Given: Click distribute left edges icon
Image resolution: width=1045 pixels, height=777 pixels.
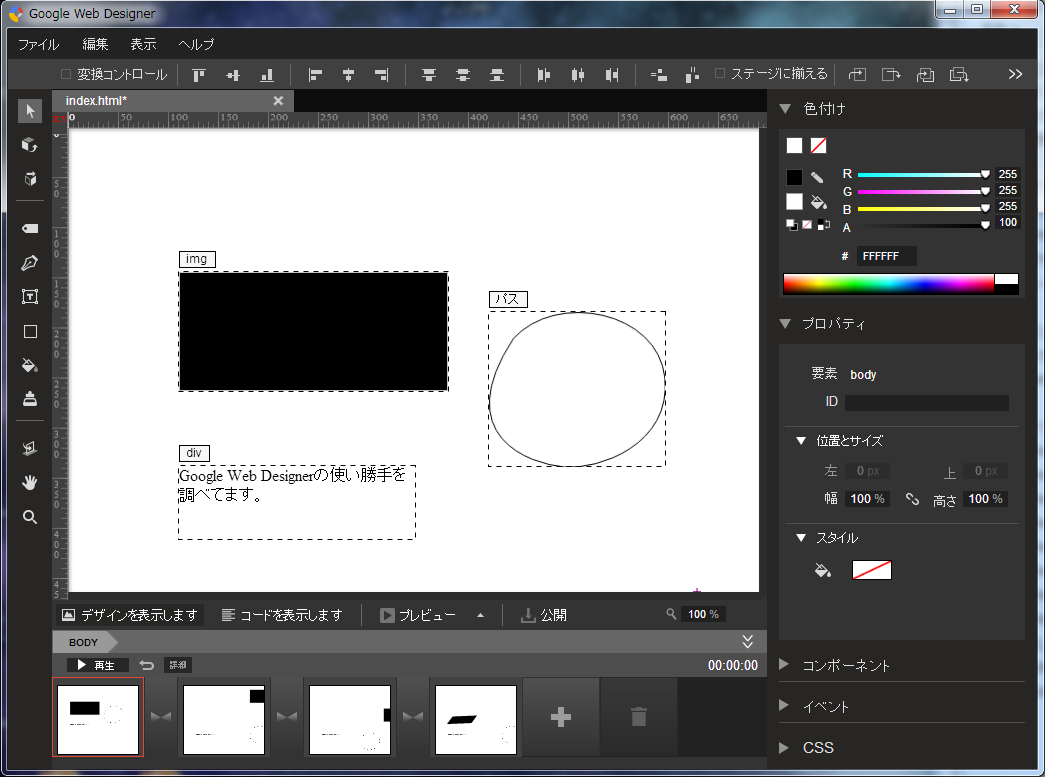Looking at the screenshot, I should (544, 75).
